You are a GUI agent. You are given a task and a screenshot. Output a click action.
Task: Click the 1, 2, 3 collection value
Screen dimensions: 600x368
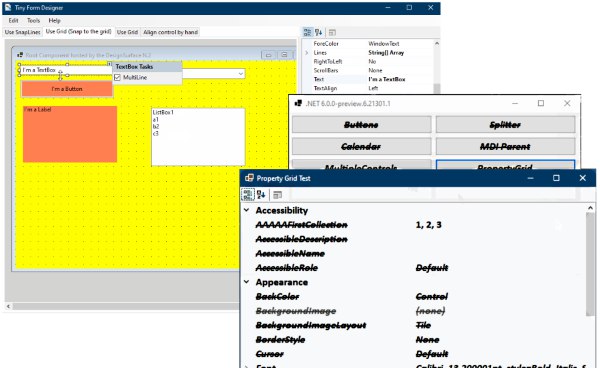(x=429, y=225)
